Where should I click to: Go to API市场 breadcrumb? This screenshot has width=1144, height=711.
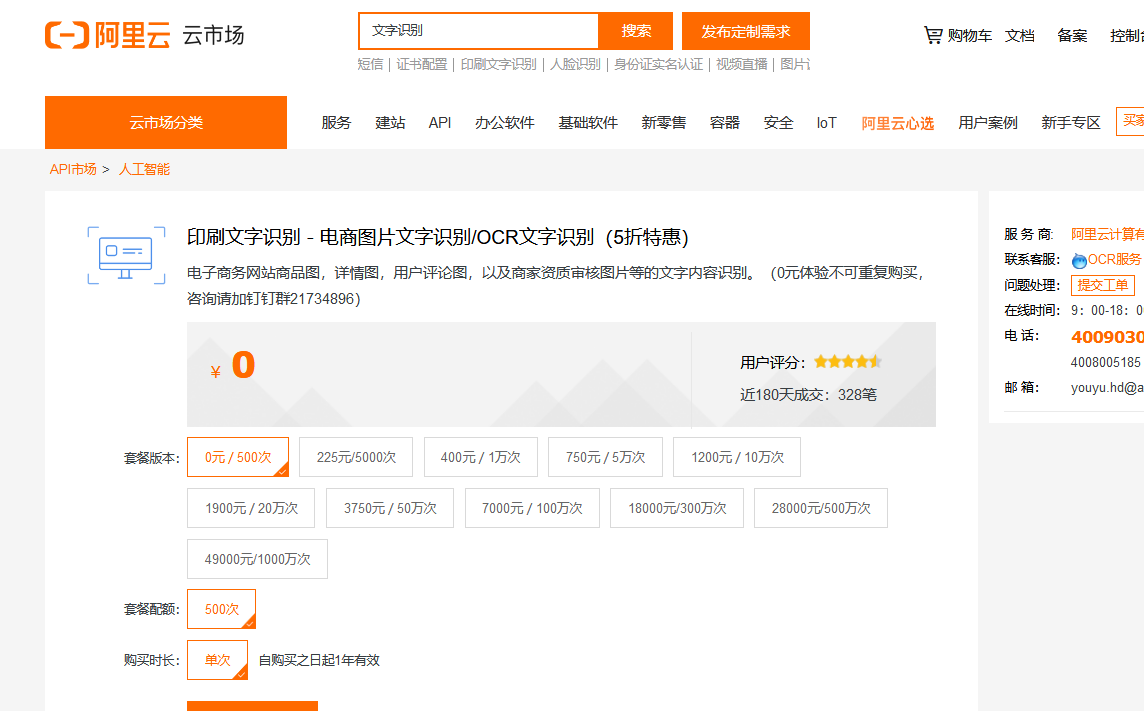pos(73,169)
